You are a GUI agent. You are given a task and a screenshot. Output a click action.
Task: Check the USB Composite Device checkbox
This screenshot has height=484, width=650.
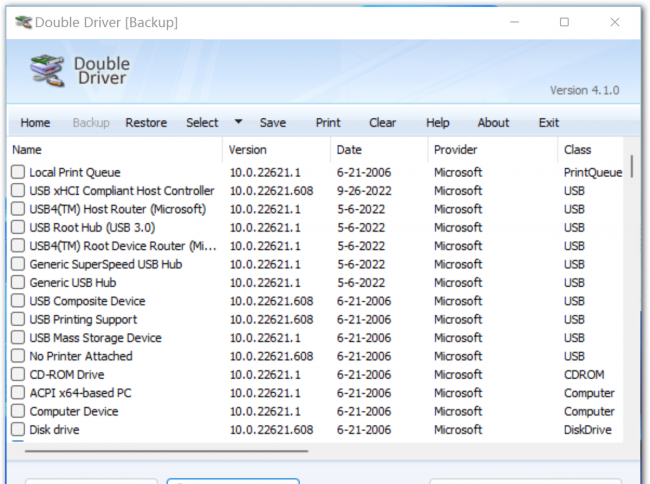tap(18, 300)
